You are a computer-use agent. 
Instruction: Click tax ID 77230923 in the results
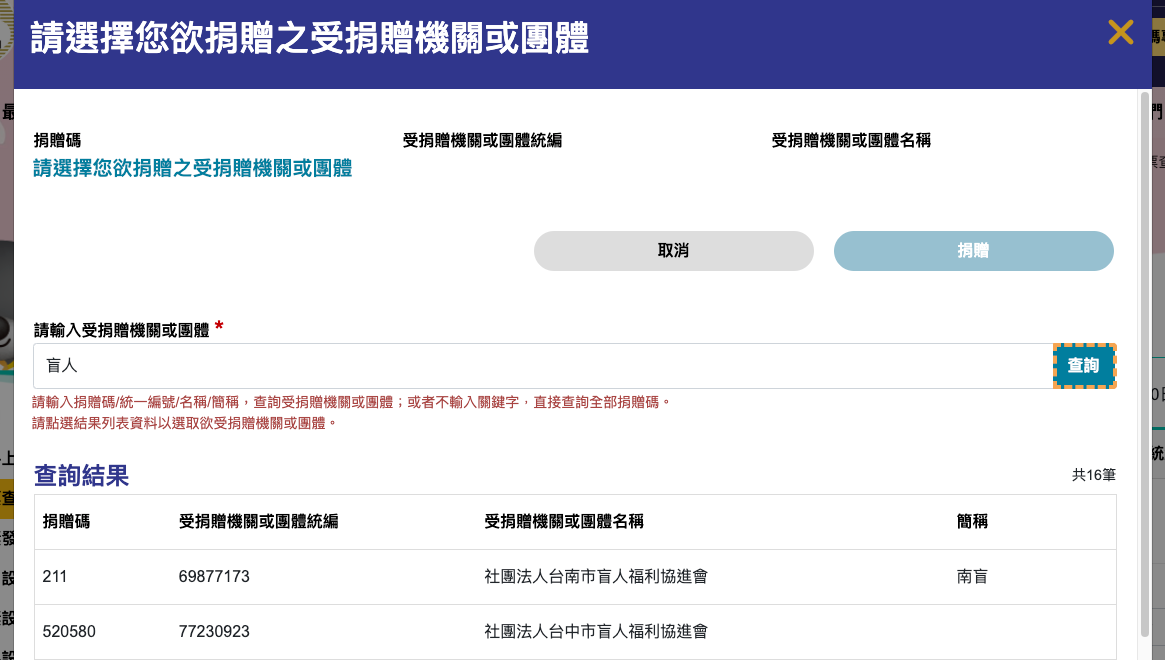214,632
